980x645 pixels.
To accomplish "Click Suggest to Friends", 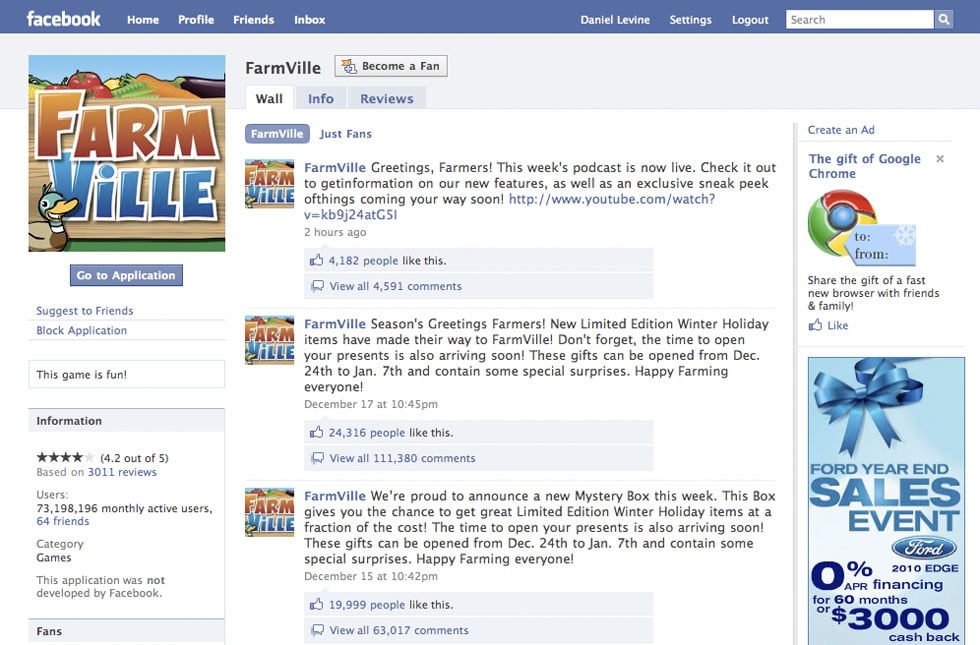I will [x=85, y=311].
